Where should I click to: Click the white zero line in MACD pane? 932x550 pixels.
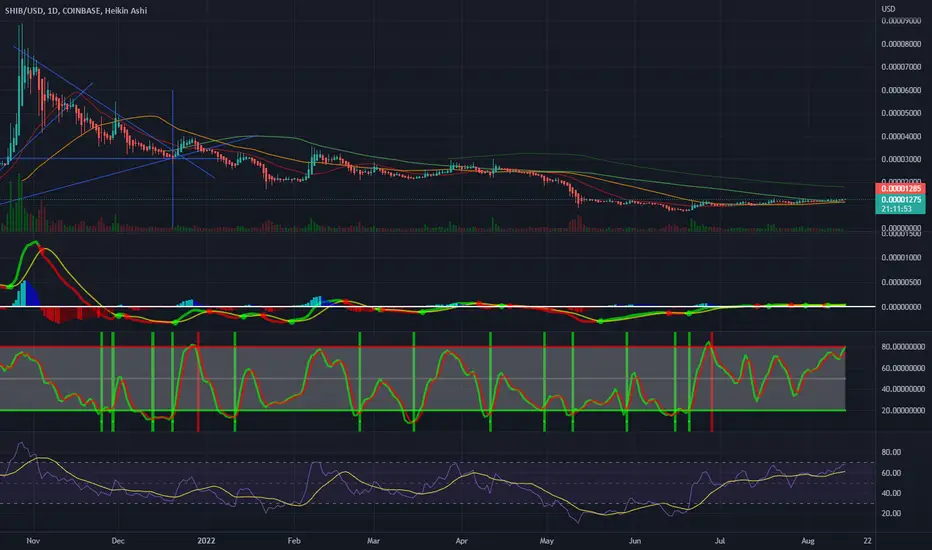437,306
